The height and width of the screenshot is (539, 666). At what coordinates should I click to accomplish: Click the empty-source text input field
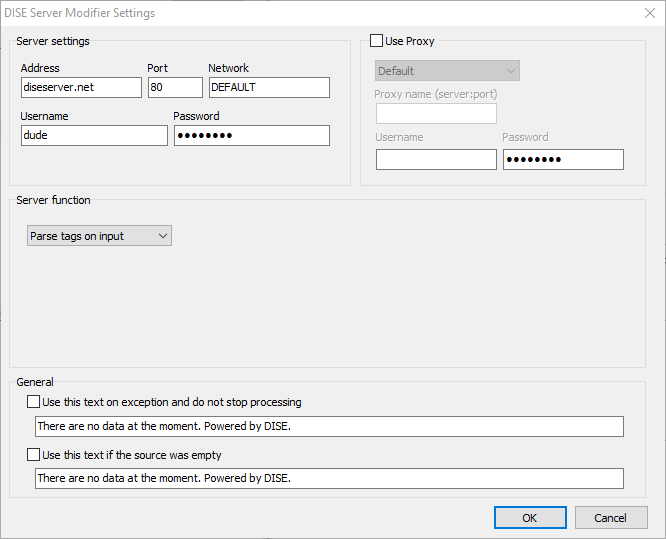tap(329, 479)
